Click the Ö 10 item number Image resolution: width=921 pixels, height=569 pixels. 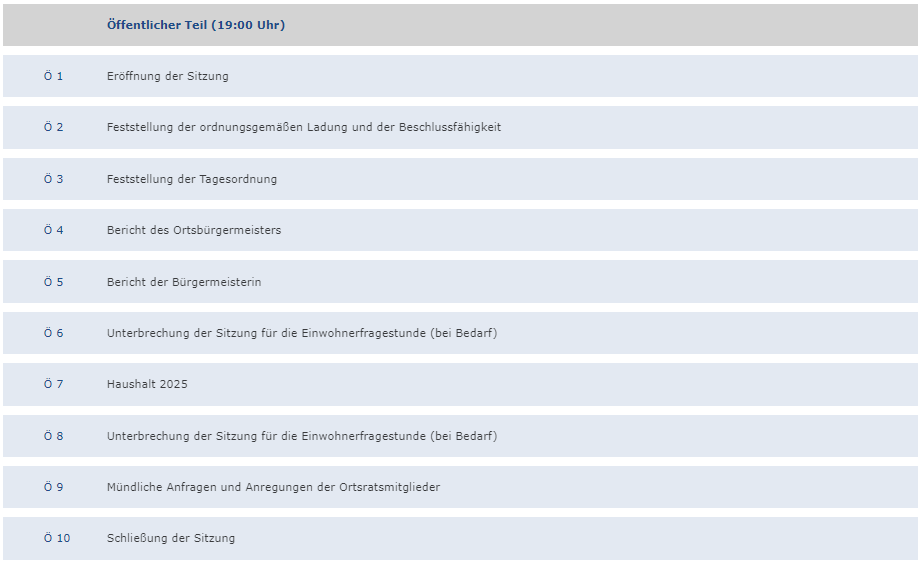pyautogui.click(x=57, y=538)
